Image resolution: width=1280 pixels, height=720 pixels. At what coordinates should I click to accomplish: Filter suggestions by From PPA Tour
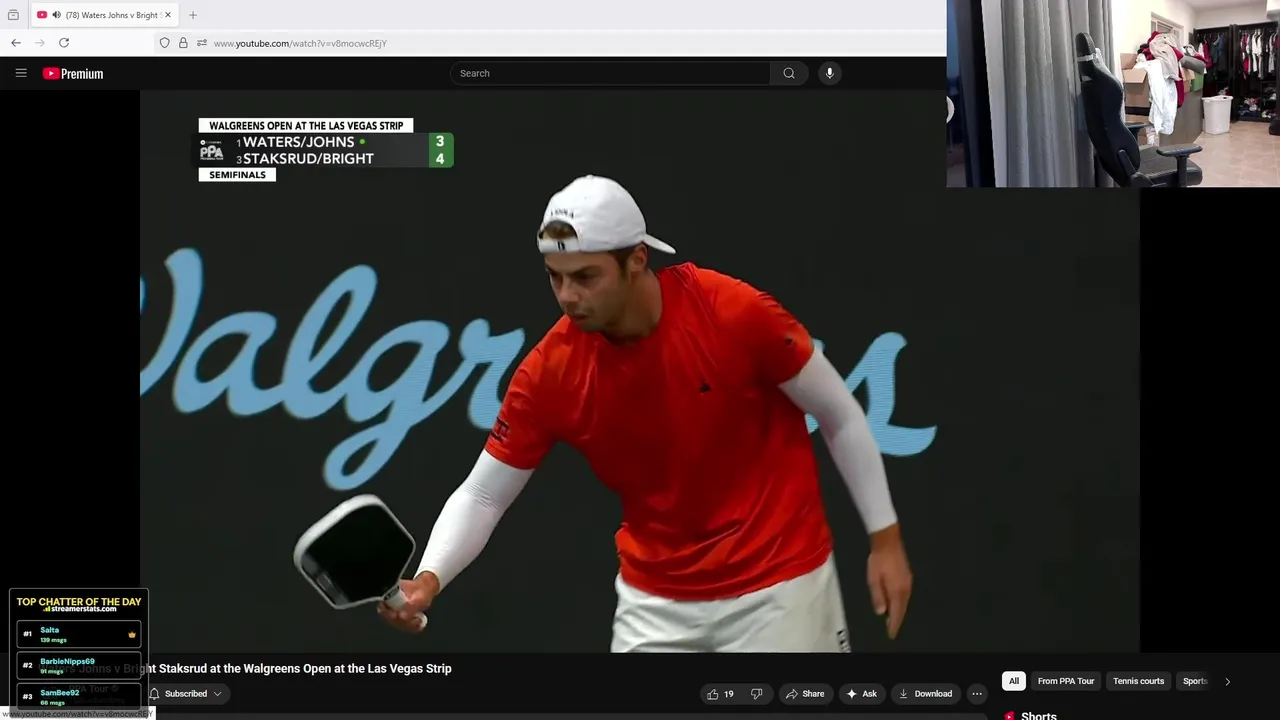pos(1066,681)
